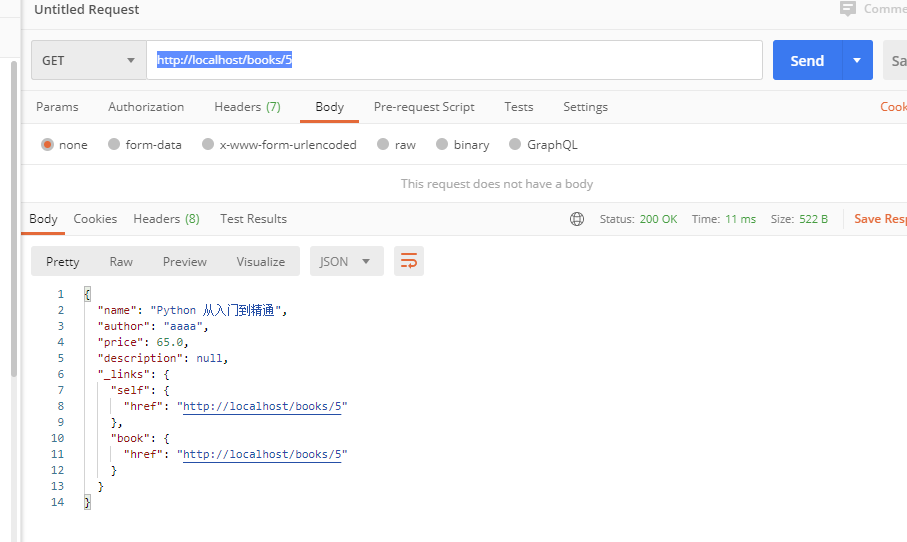Open the request Headers (7) tab
The height and width of the screenshot is (542, 907).
click(x=247, y=107)
